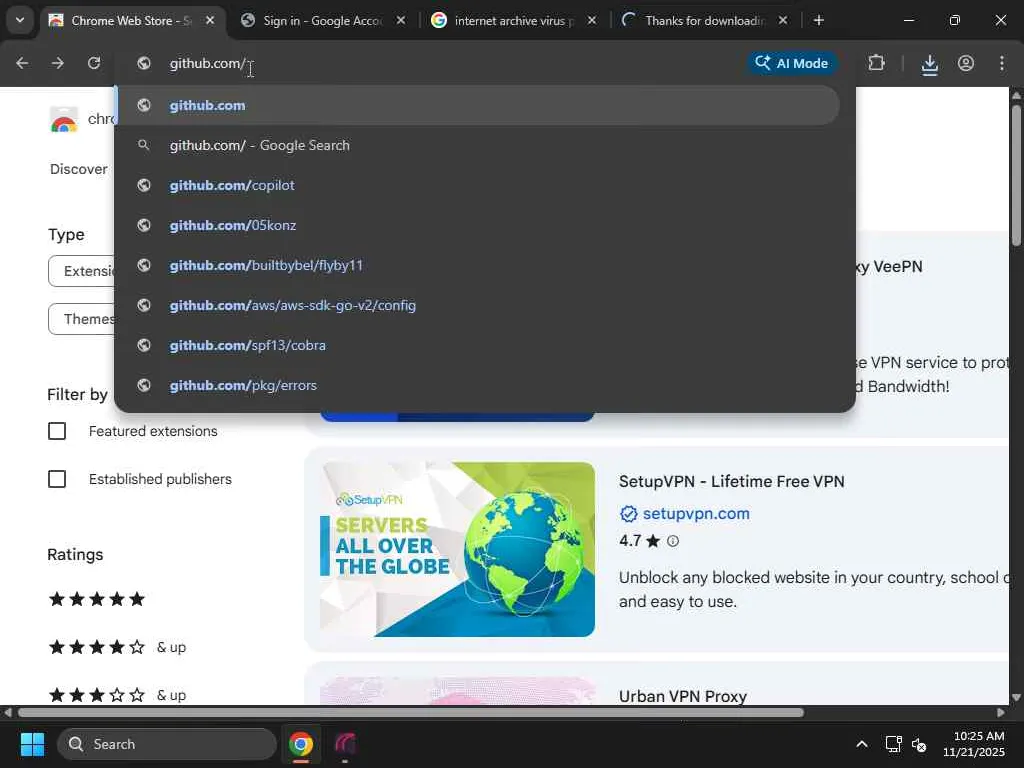Open the profile avatar icon
Viewport: 1024px width, 768px height.
click(966, 63)
